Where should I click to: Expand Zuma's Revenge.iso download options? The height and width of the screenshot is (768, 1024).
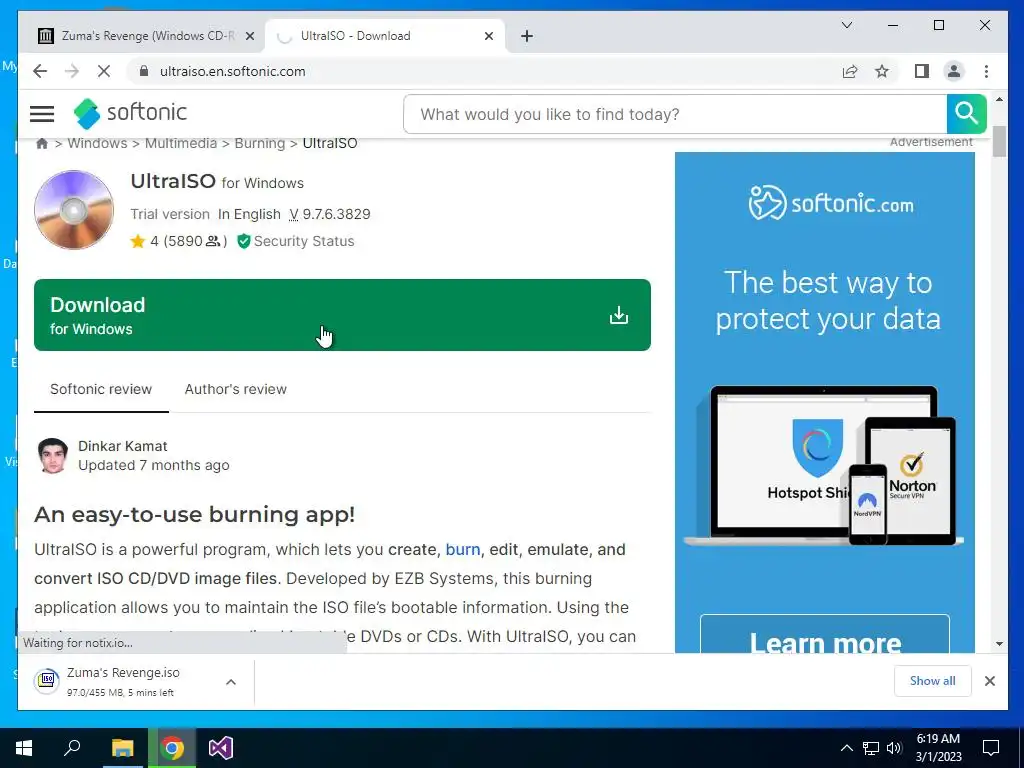(x=231, y=682)
